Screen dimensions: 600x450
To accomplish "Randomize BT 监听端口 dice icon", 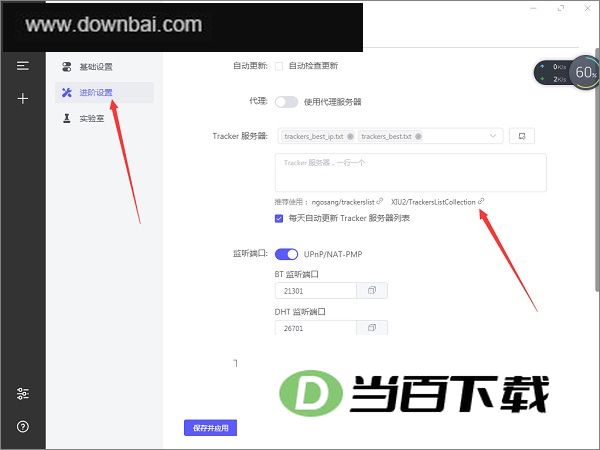I will [x=372, y=290].
